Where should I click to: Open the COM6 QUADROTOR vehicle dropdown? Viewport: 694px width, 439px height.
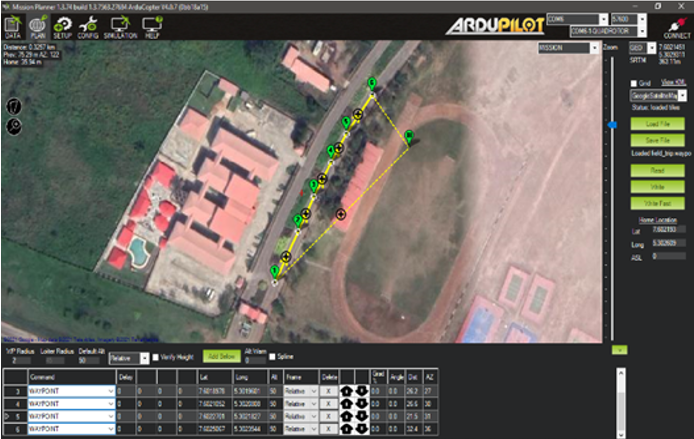coord(642,31)
